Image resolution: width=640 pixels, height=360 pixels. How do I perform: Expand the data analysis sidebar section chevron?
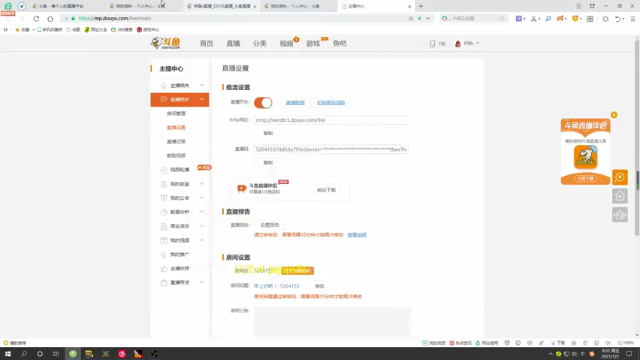202,212
